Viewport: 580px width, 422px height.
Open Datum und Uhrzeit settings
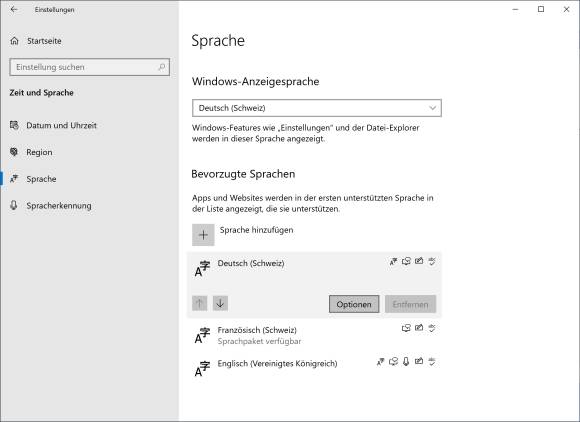point(61,125)
